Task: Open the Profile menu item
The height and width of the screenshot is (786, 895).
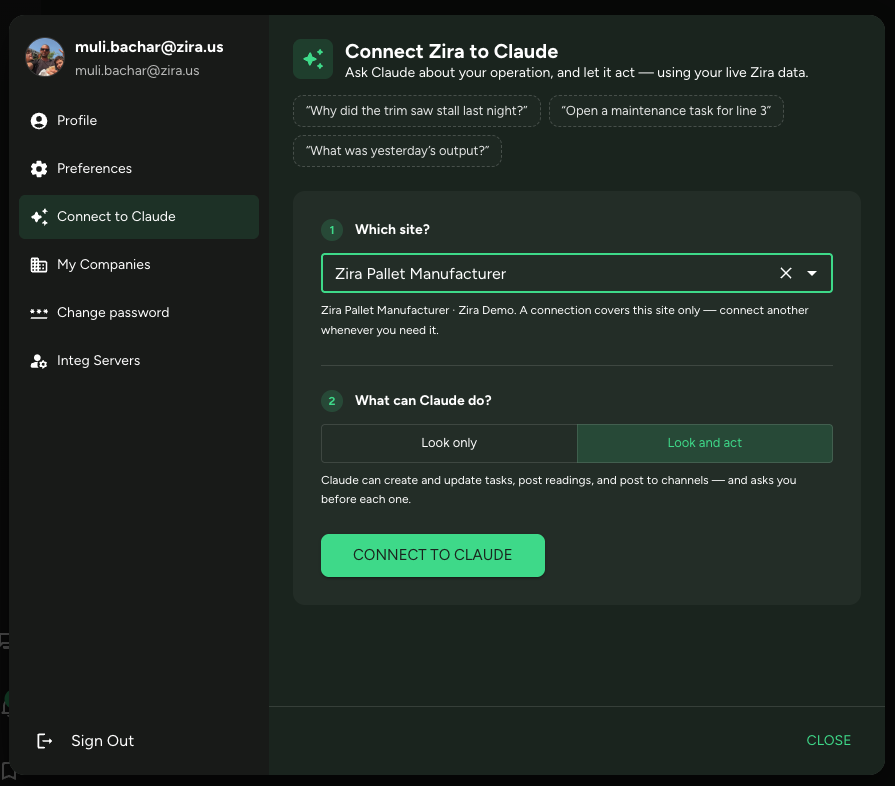Action: [139, 120]
